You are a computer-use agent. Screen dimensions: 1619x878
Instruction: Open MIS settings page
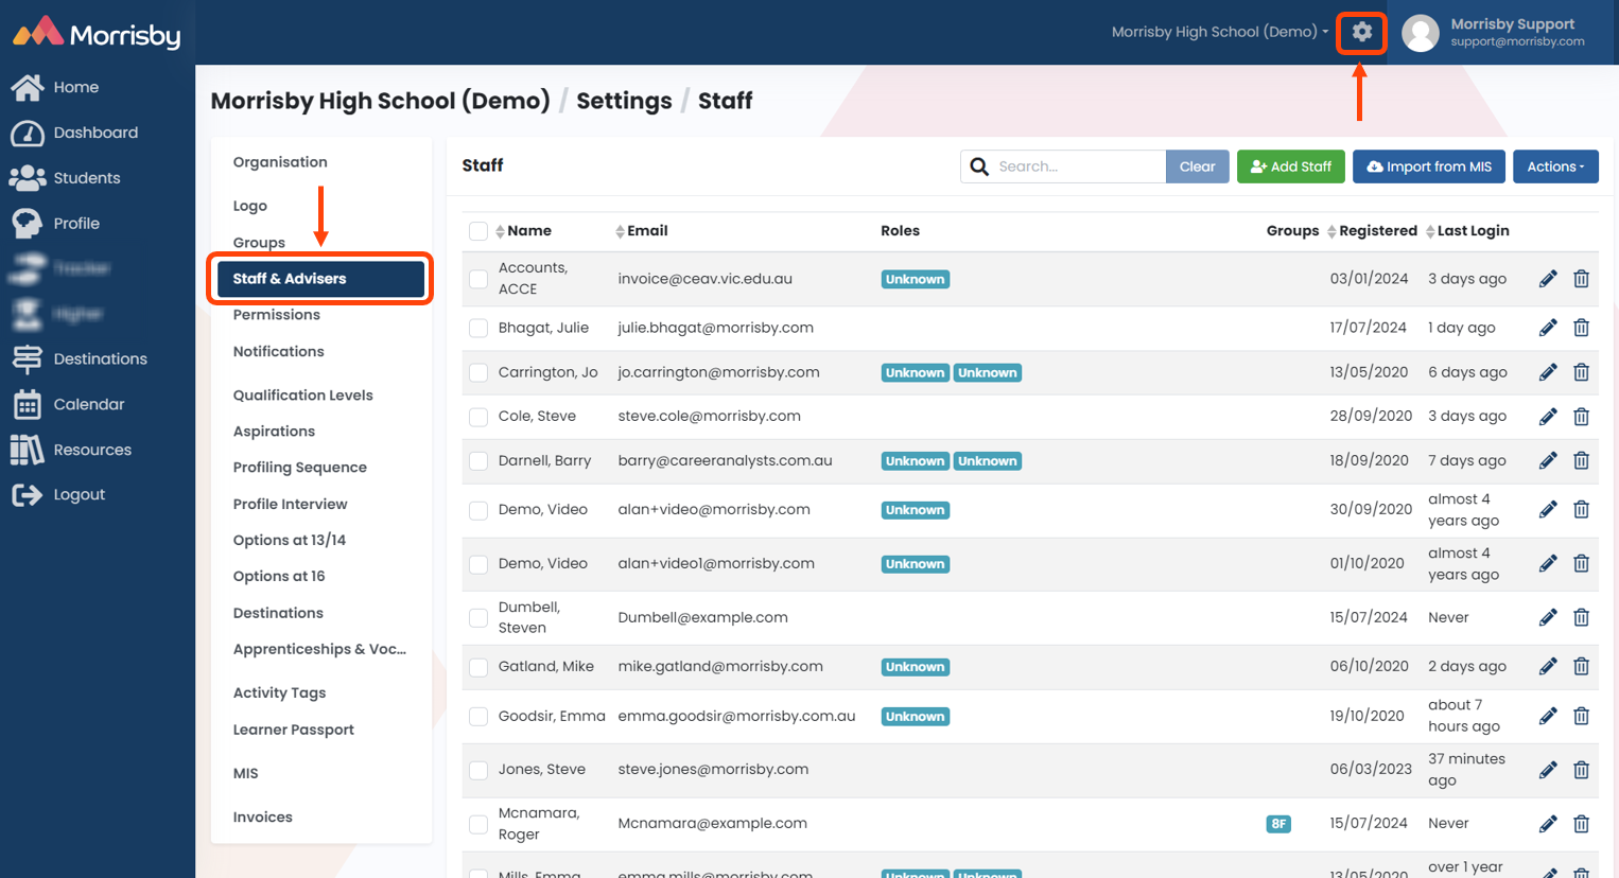(x=246, y=774)
